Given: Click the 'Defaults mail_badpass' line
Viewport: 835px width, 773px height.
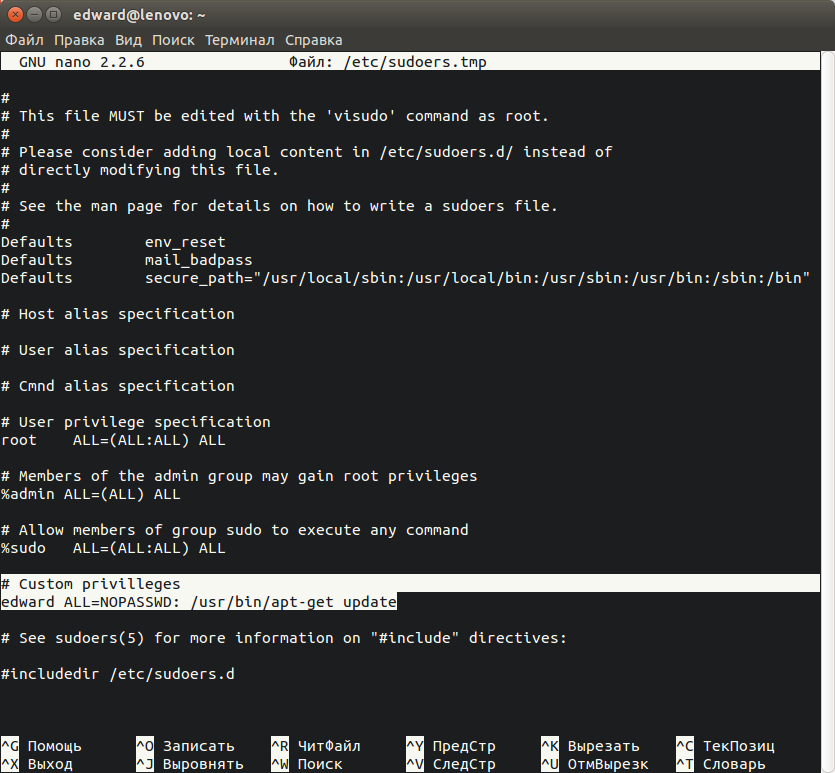Looking at the screenshot, I should 127,260.
